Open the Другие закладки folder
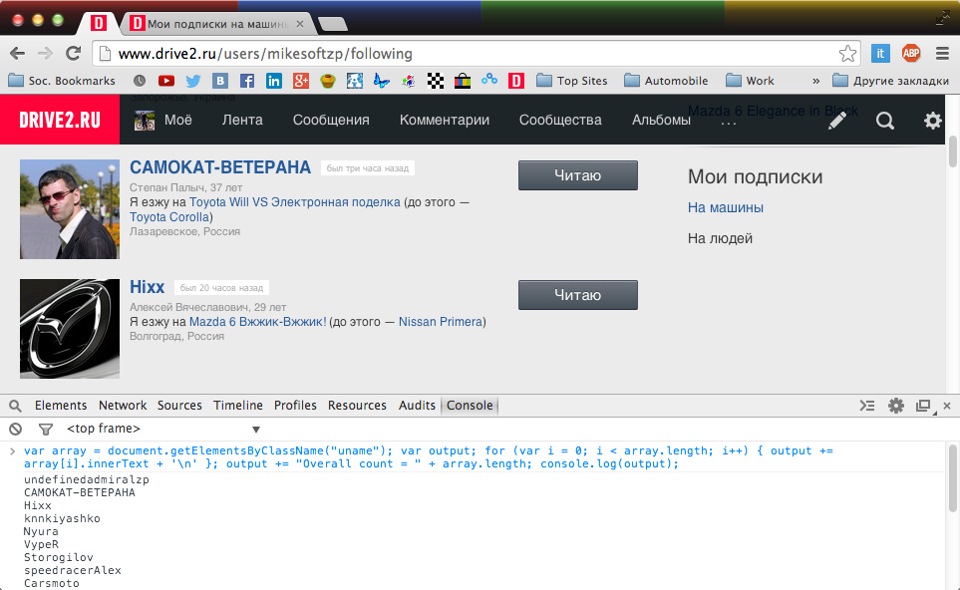The height and width of the screenshot is (590, 960). [890, 81]
